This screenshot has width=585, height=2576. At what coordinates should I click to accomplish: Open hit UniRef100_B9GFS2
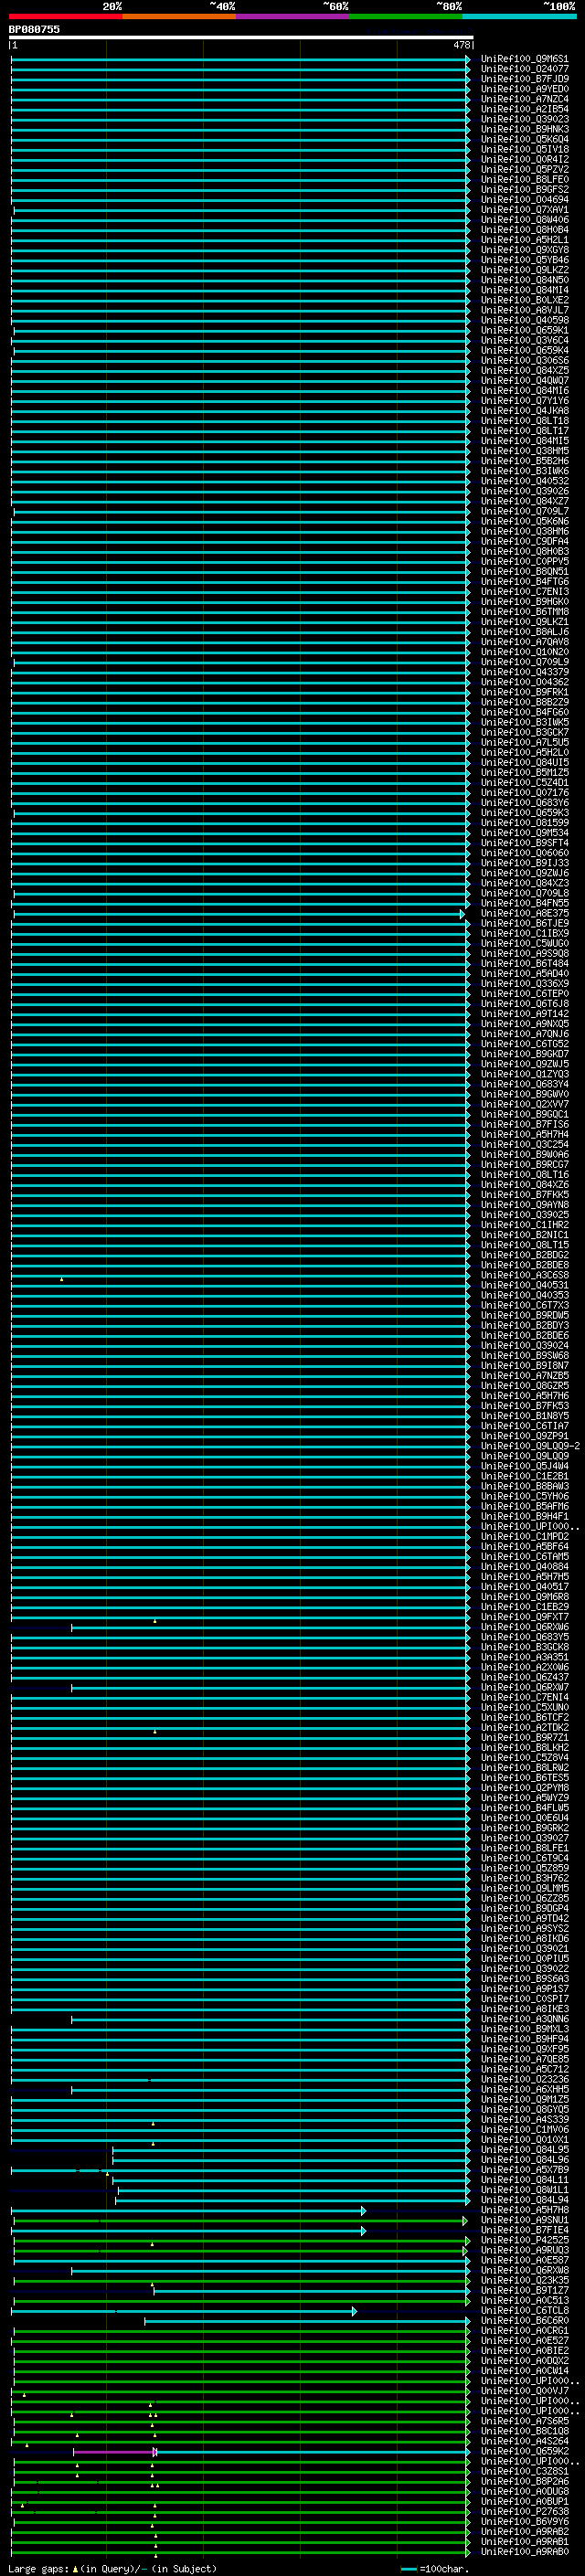point(525,189)
